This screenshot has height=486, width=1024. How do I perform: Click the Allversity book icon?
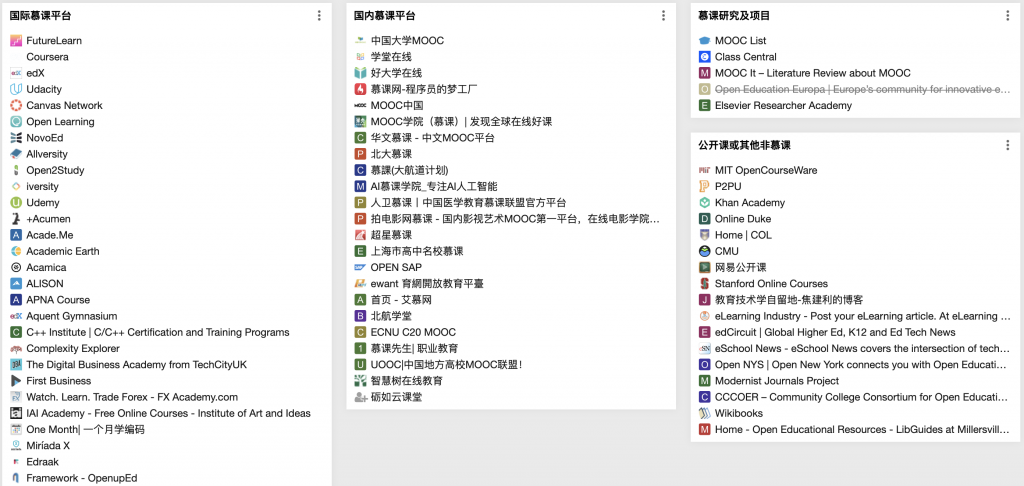click(16, 154)
